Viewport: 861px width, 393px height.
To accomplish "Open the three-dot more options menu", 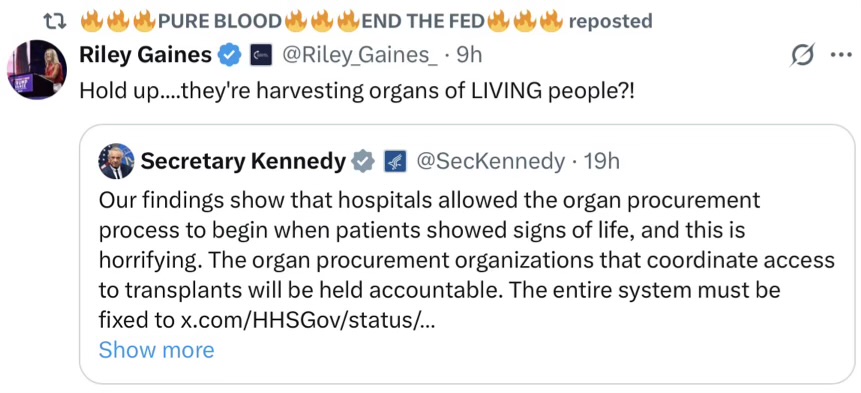I will coord(842,54).
